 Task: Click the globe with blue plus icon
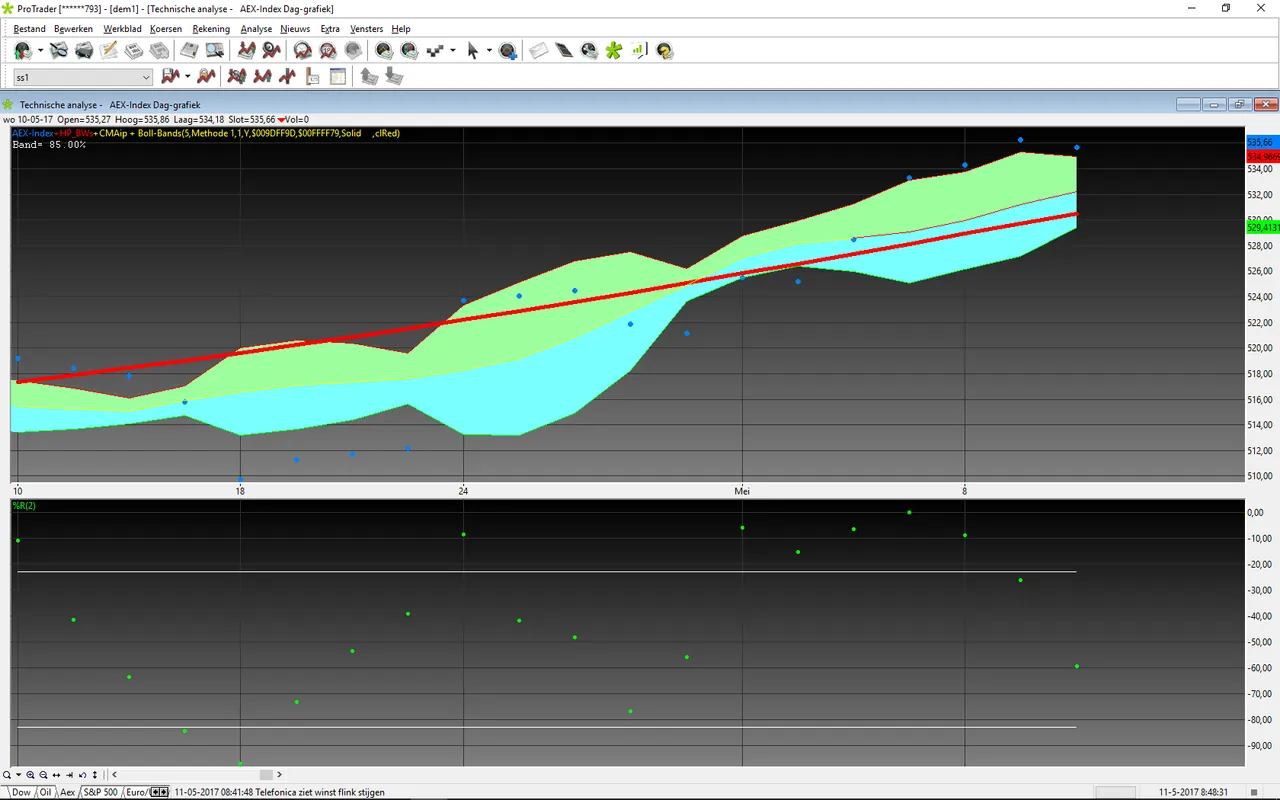tap(508, 50)
